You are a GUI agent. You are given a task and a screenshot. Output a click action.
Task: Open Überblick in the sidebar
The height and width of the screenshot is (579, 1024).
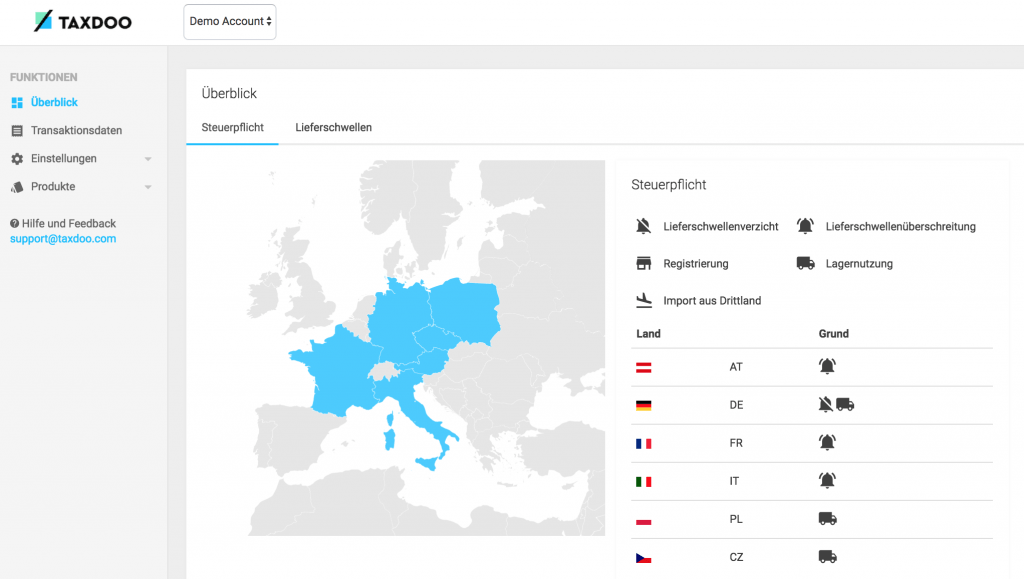[x=54, y=102]
